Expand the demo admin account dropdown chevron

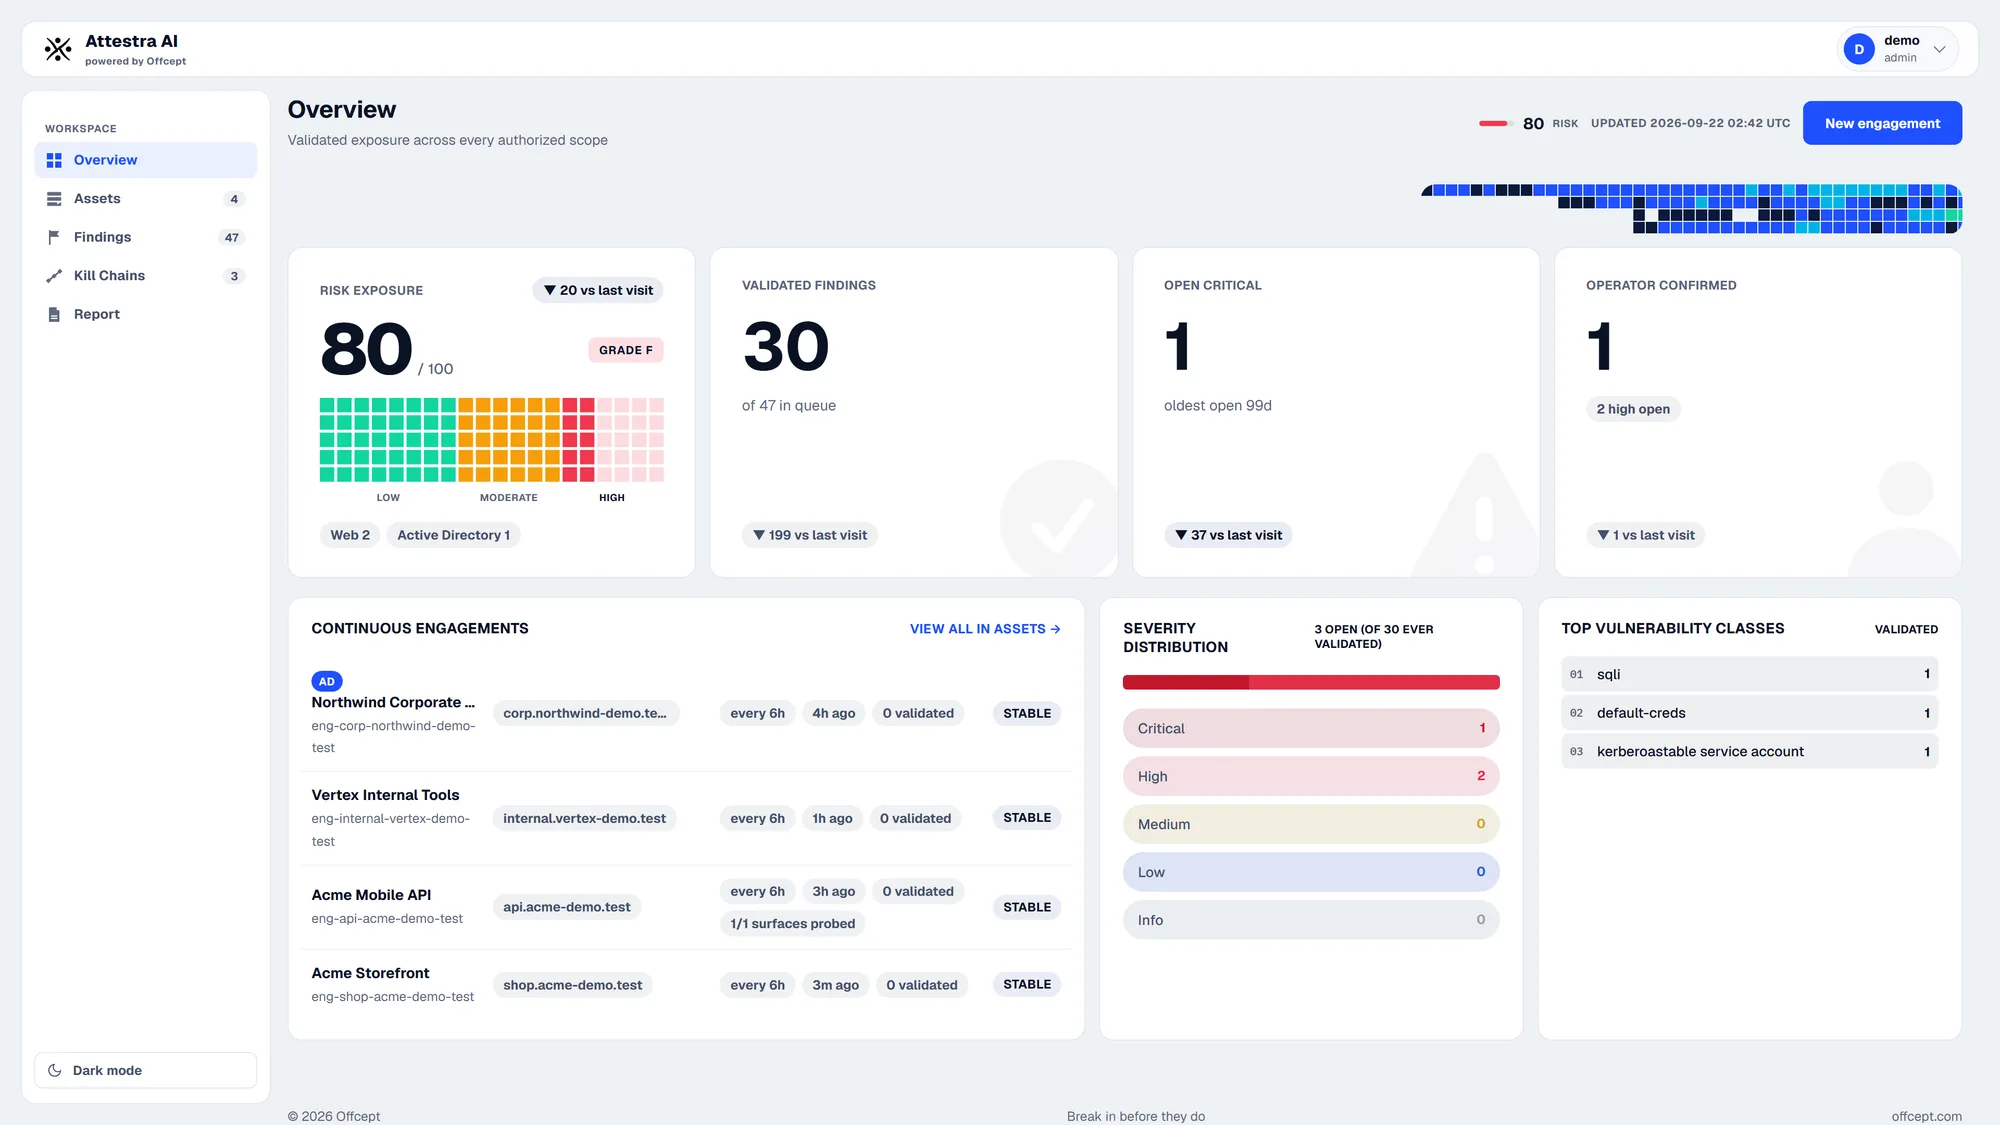[1939, 49]
